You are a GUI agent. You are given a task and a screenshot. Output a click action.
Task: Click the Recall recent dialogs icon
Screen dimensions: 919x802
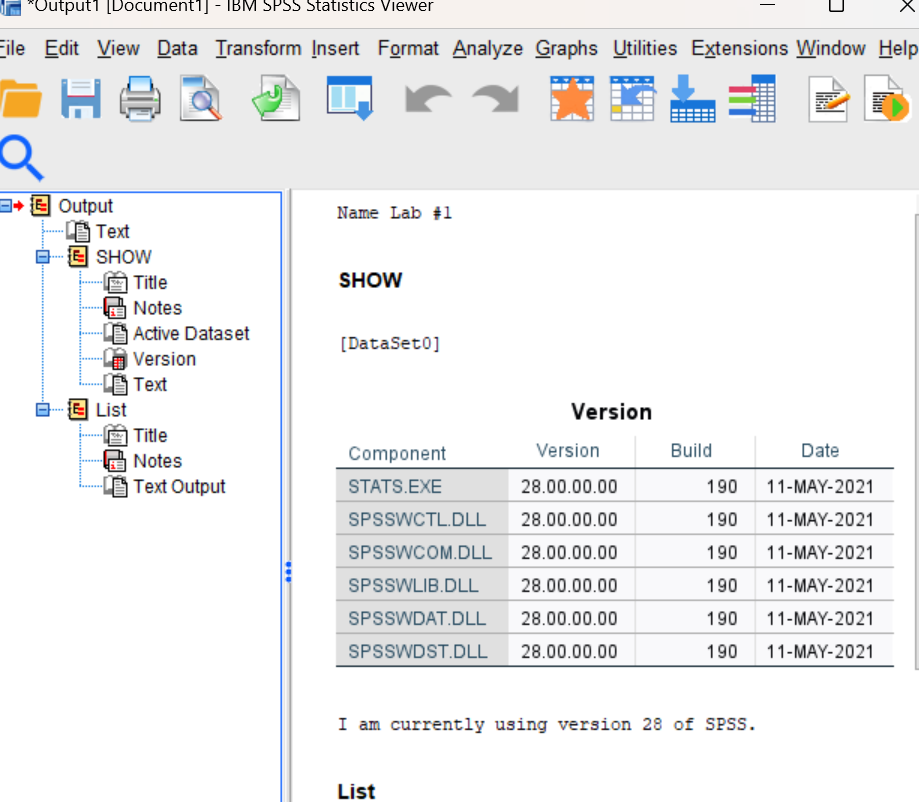pyautogui.click(x=350, y=98)
